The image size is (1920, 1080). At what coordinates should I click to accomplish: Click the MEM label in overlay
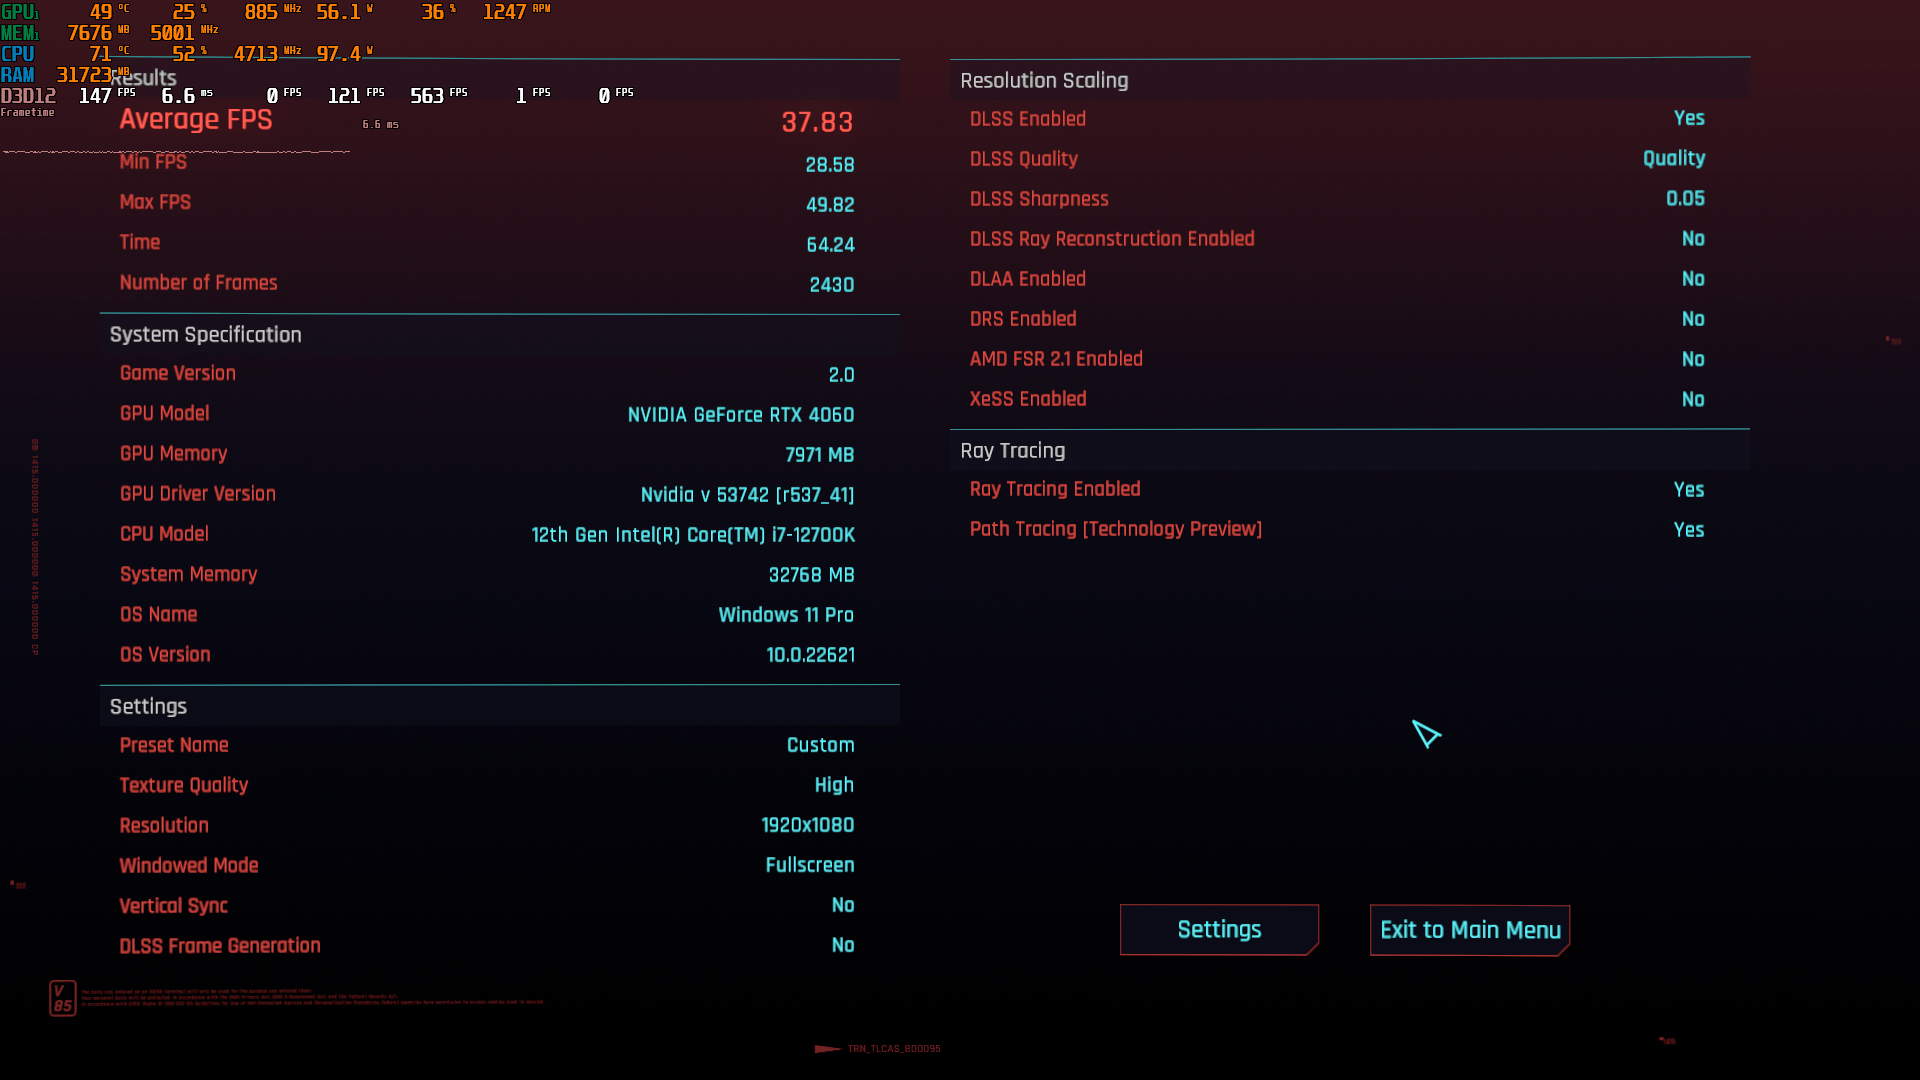(x=19, y=33)
